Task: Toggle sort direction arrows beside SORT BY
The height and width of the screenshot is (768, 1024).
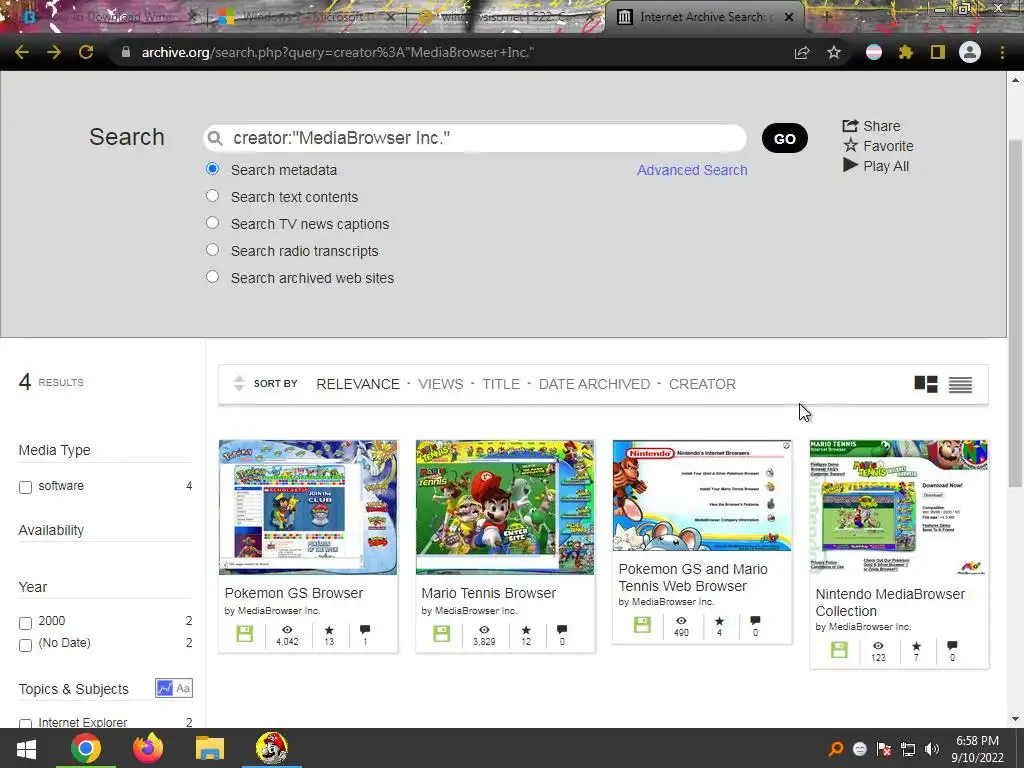Action: coord(239,383)
